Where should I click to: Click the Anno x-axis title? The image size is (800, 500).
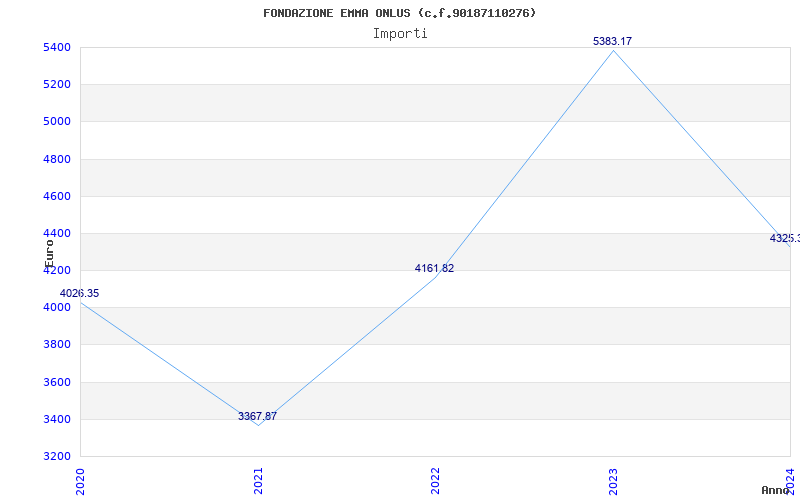coord(775,490)
